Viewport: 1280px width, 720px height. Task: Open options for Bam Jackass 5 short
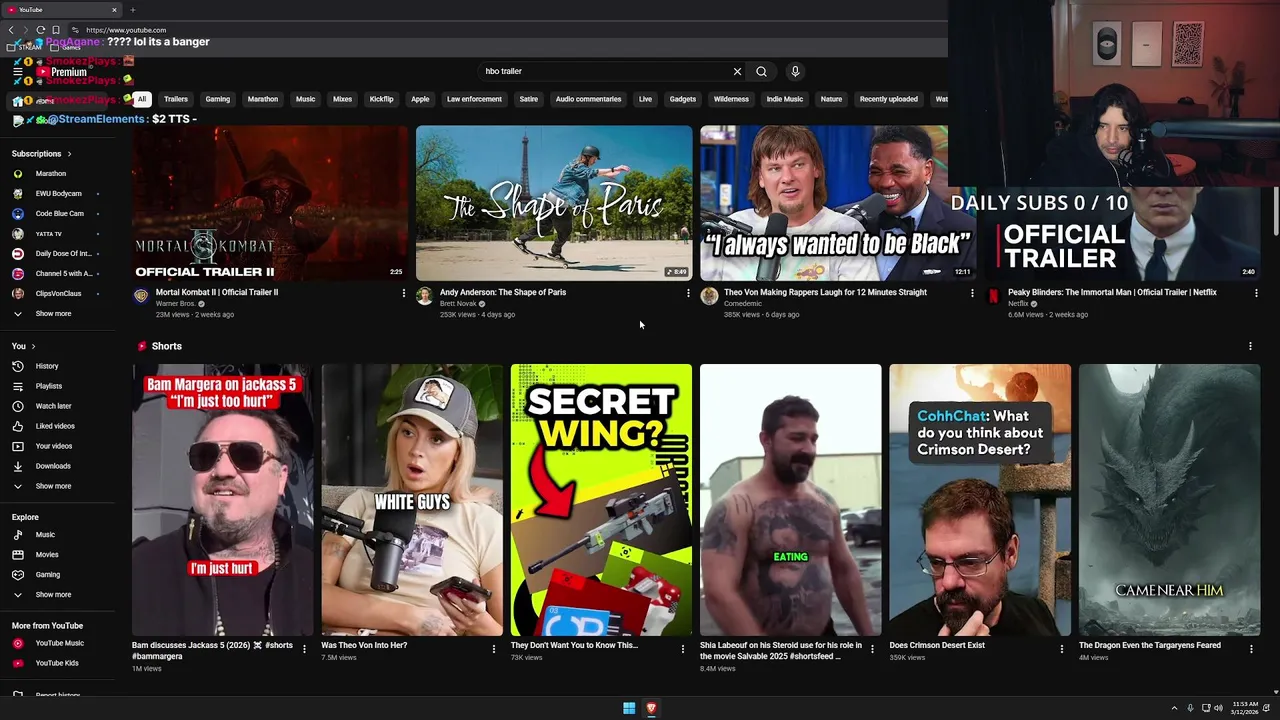coord(304,649)
